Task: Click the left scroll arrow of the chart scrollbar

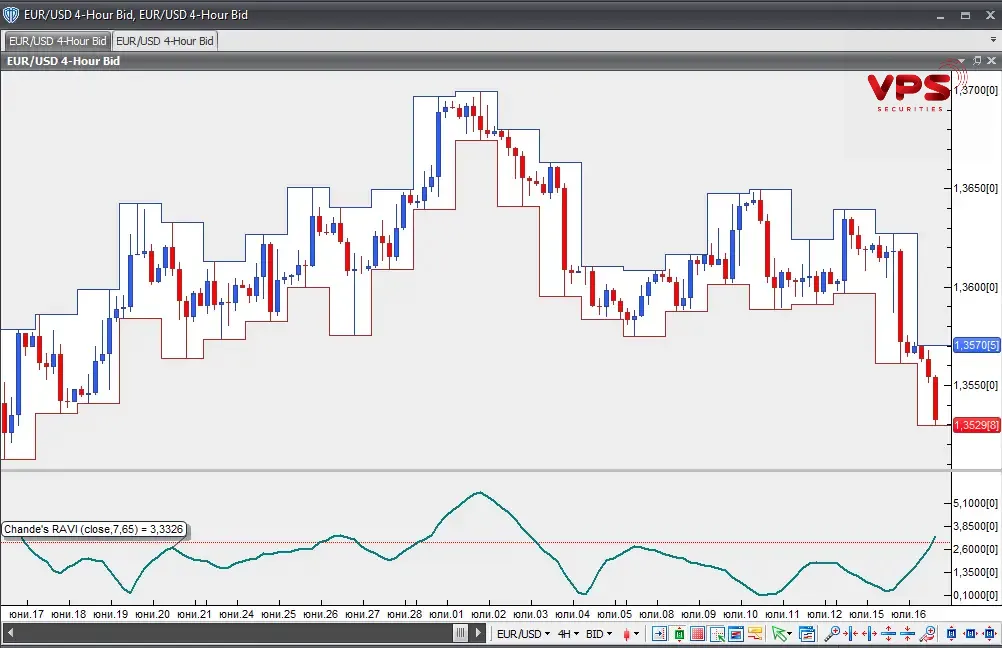Action: [x=10, y=633]
